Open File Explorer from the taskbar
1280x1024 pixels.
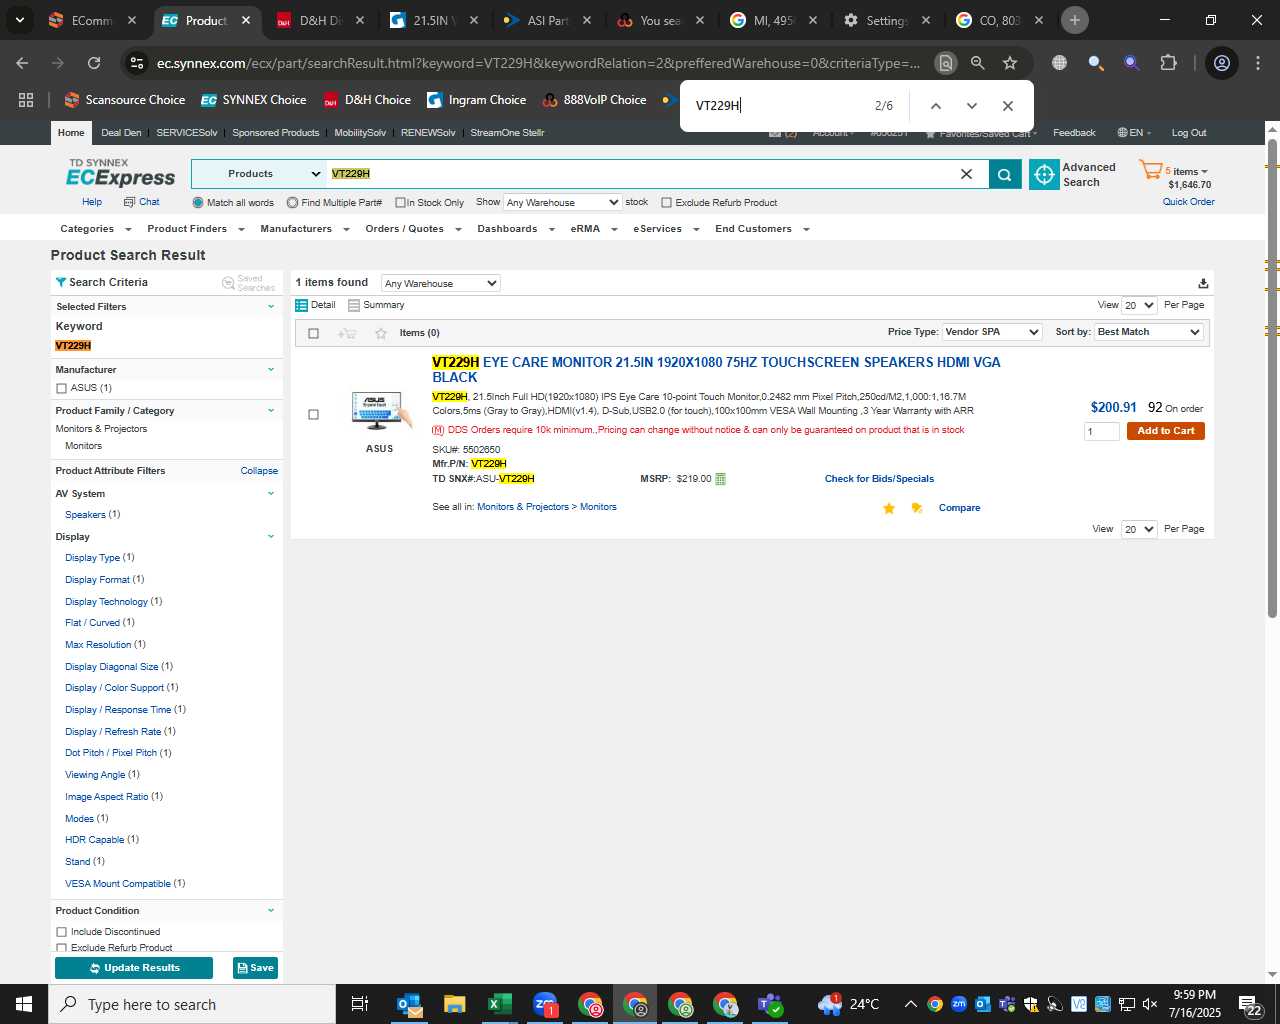point(454,1004)
